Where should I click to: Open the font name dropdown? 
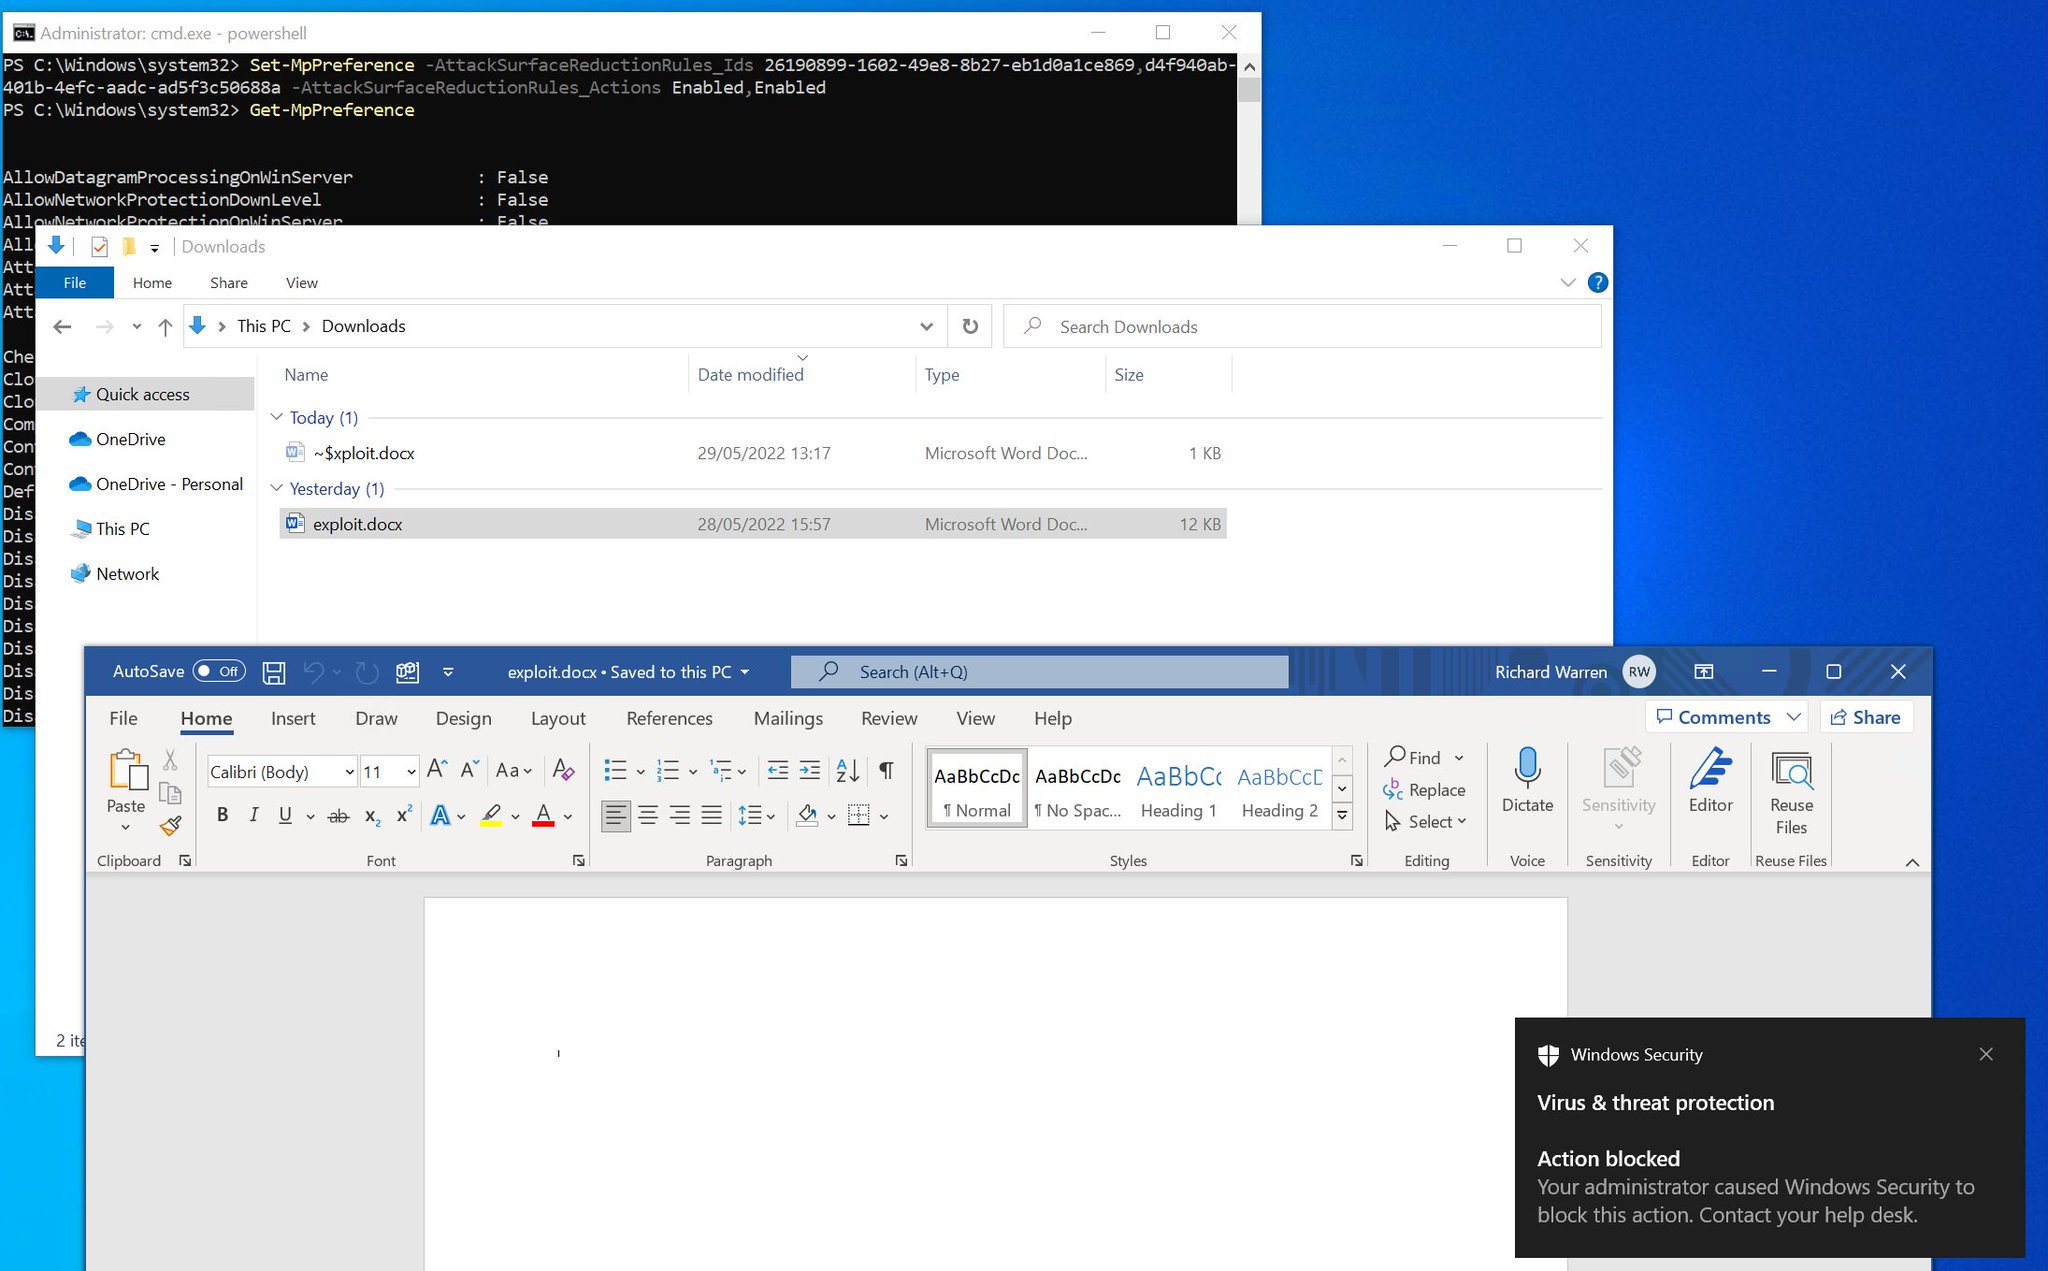click(x=349, y=772)
